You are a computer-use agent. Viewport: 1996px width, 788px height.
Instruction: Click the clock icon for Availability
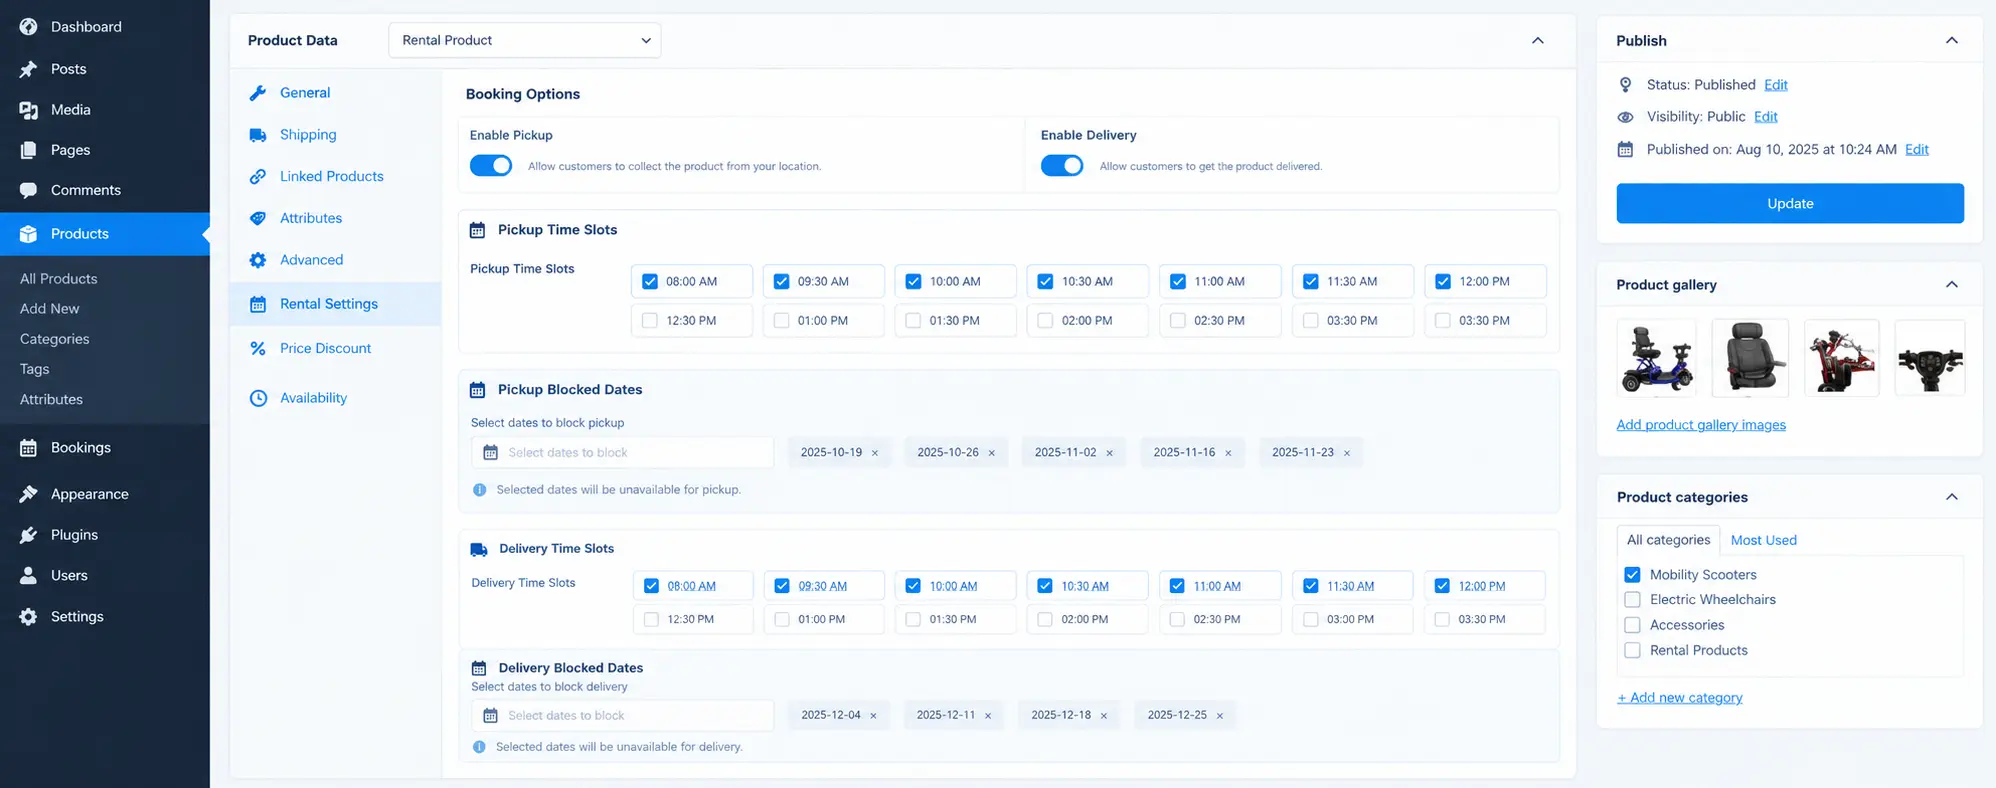coord(258,398)
